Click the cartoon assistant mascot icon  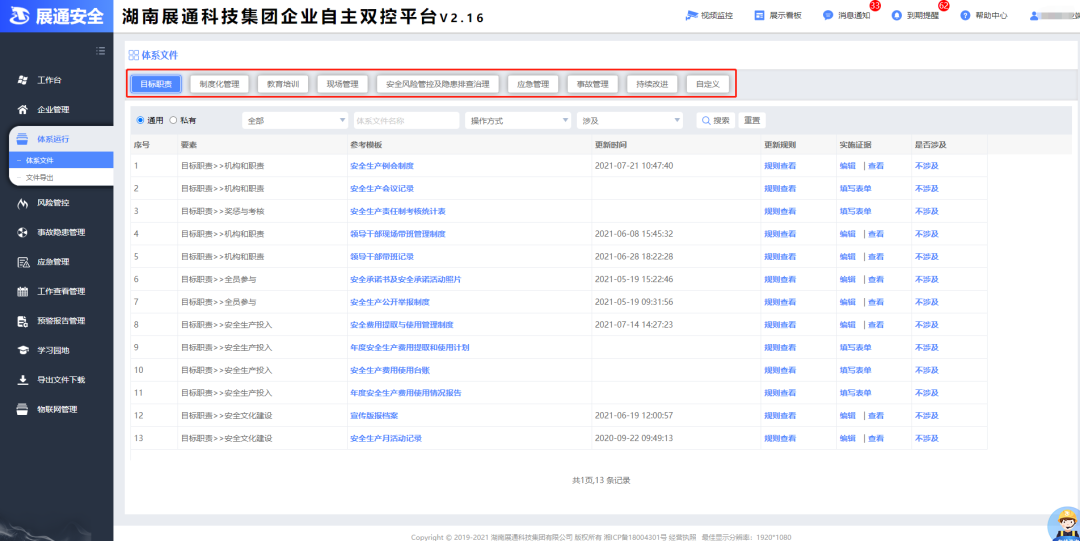tap(1060, 524)
